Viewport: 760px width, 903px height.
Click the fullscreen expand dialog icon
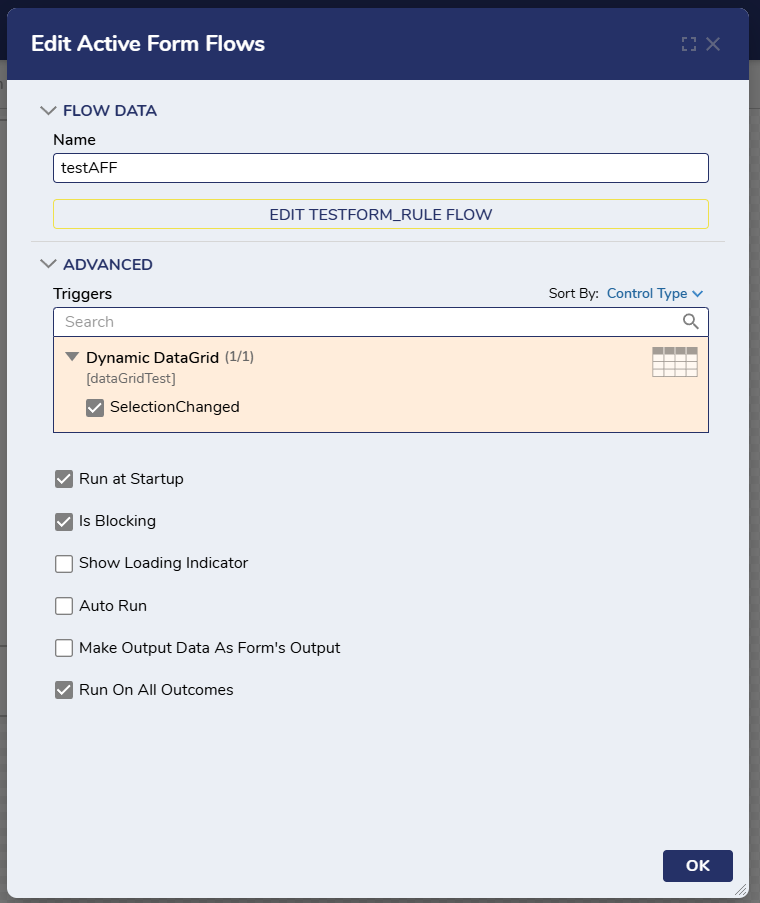coord(689,44)
